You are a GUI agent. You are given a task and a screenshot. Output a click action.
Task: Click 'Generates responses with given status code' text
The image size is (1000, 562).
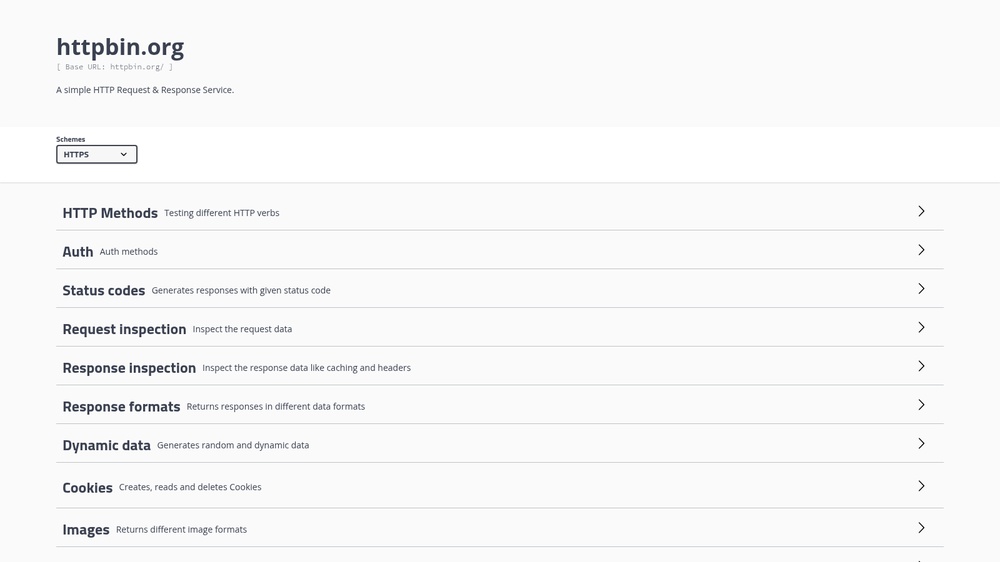(x=241, y=290)
